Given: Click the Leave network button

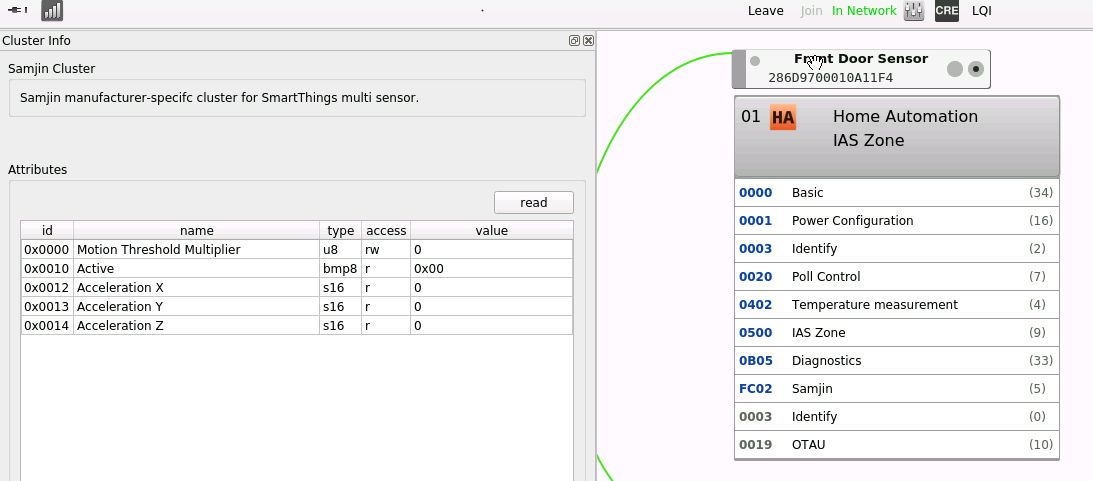Looking at the screenshot, I should click(765, 10).
